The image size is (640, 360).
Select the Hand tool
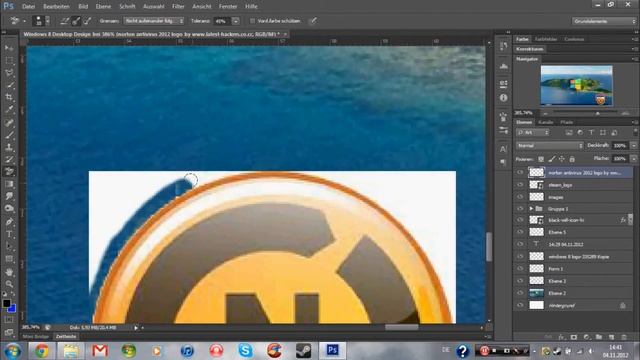[x=9, y=272]
